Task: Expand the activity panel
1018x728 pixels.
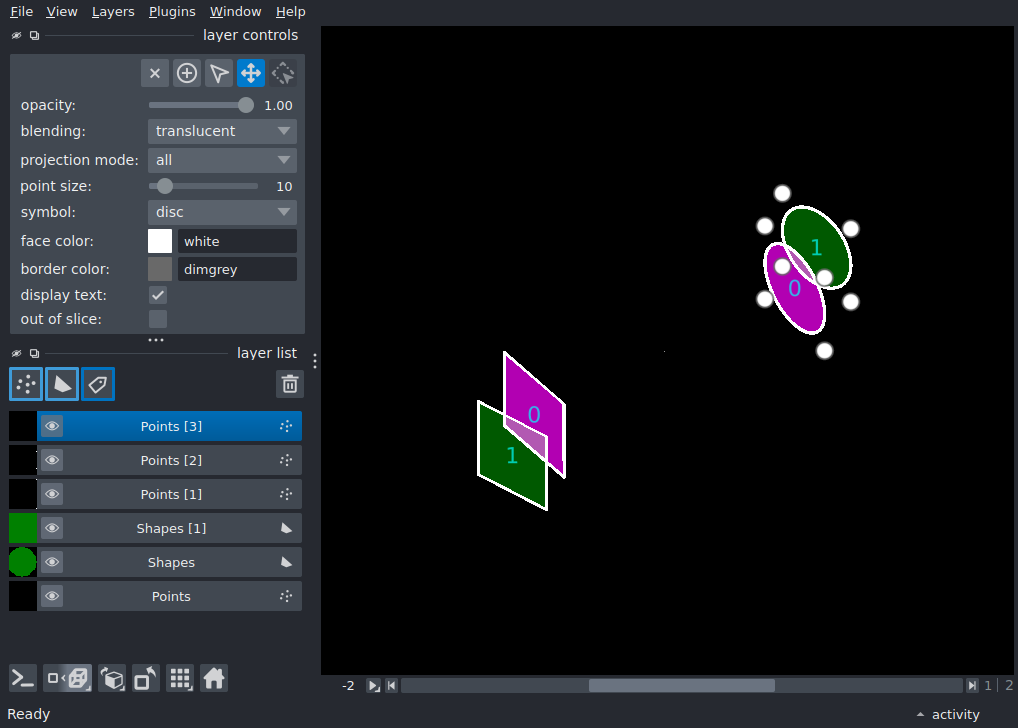Action: 949,714
